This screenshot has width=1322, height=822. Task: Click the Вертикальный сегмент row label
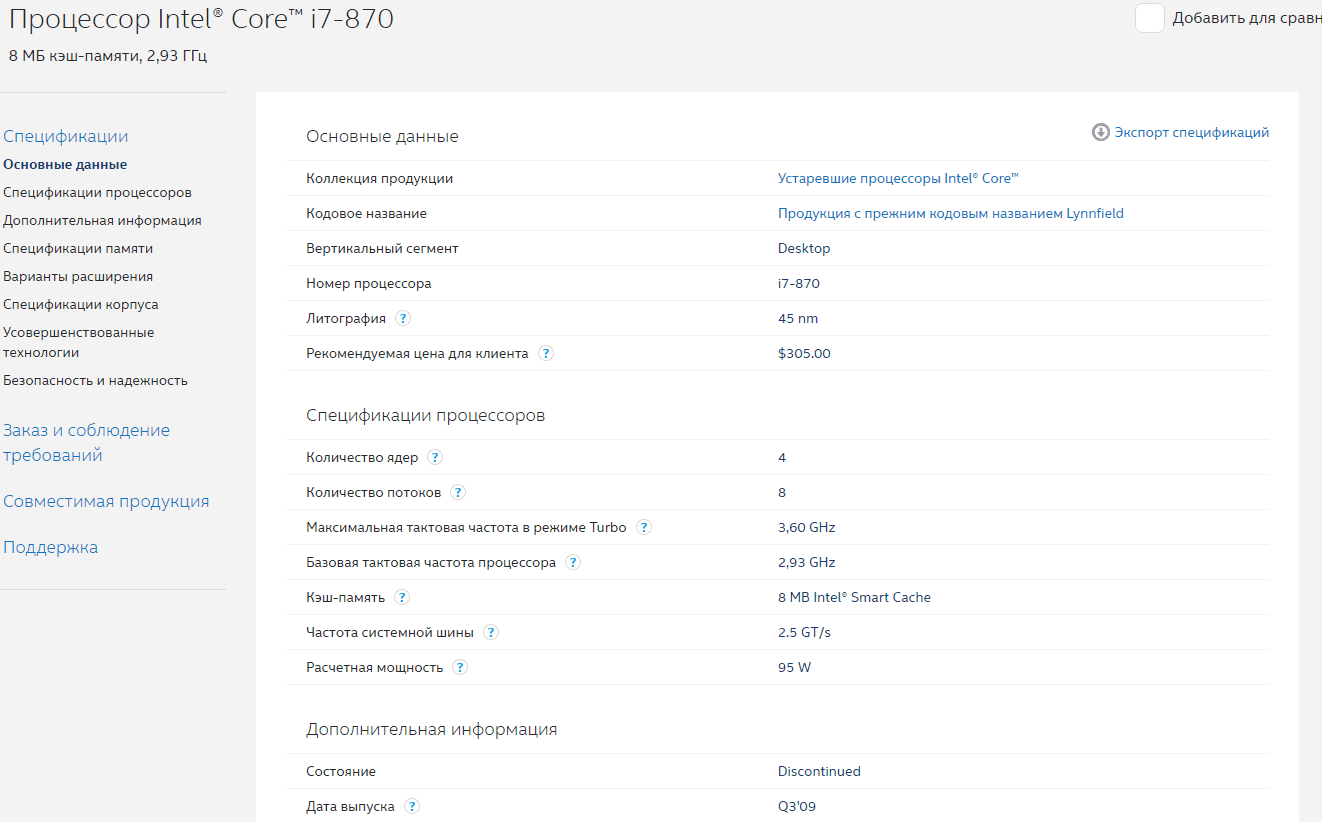(382, 248)
